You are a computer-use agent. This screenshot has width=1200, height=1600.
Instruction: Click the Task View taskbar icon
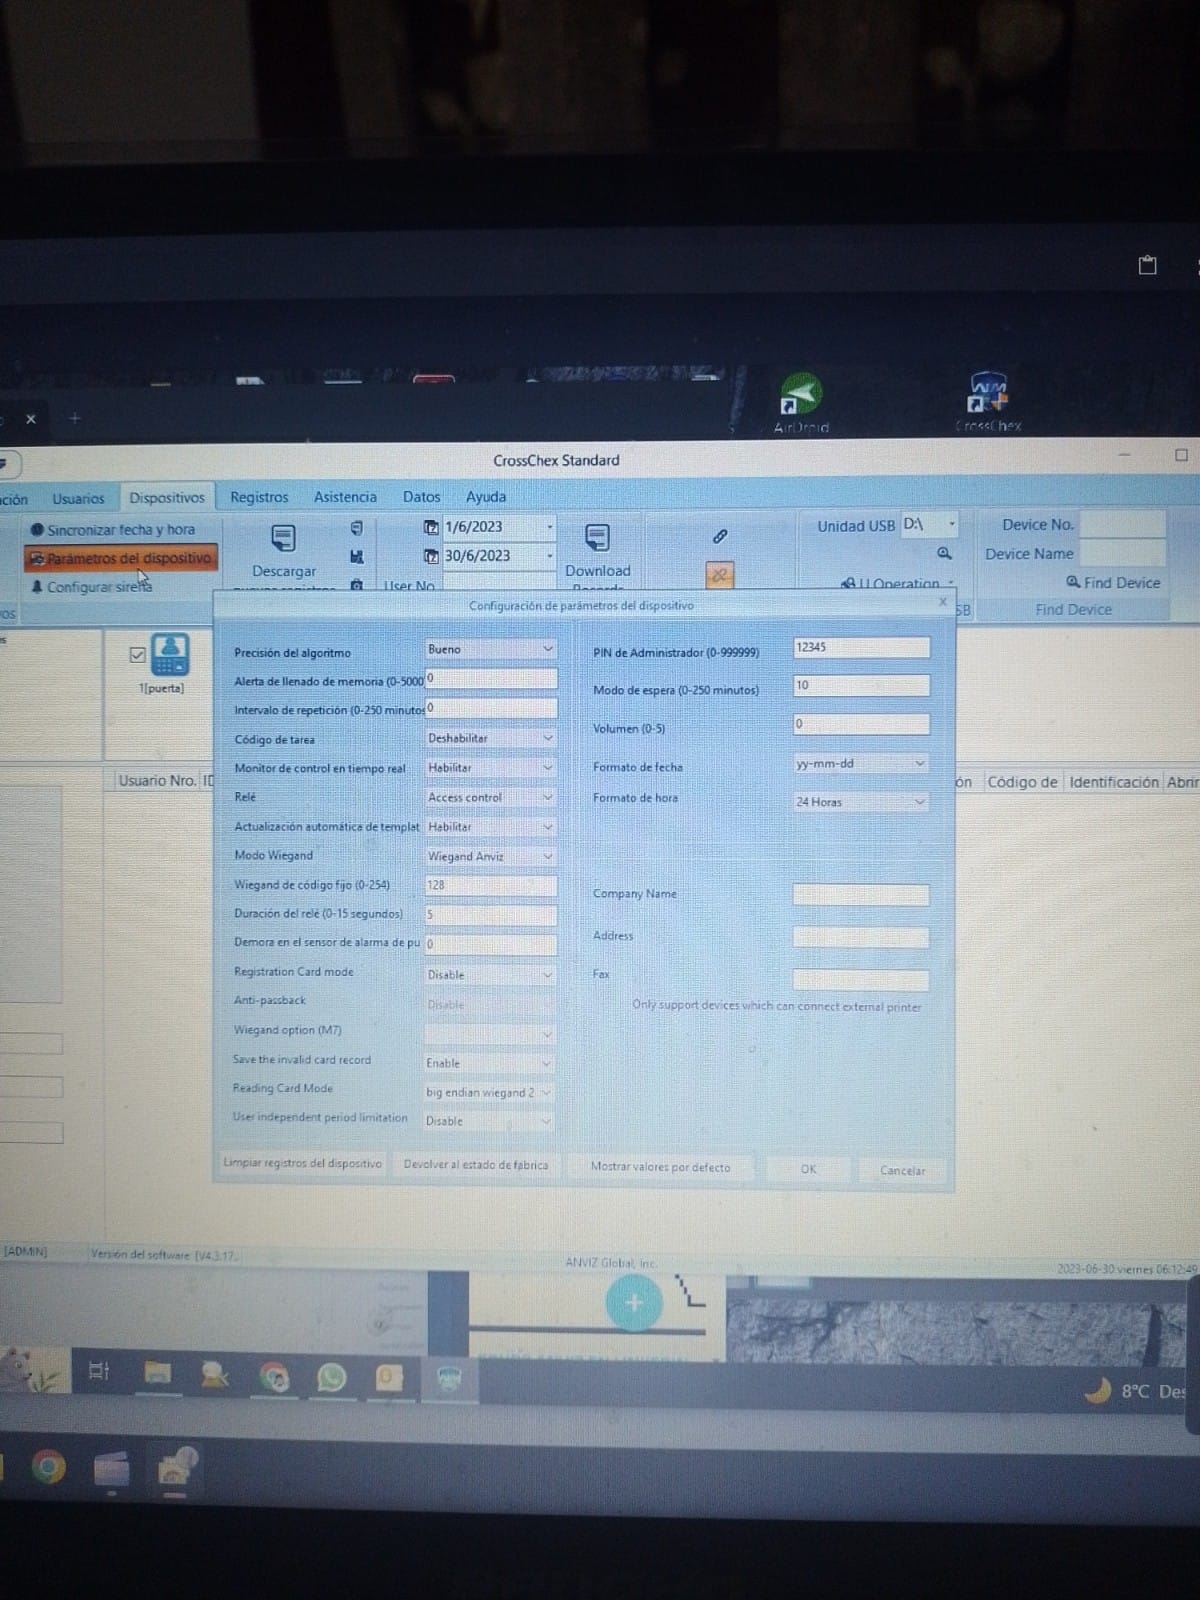tap(99, 1370)
